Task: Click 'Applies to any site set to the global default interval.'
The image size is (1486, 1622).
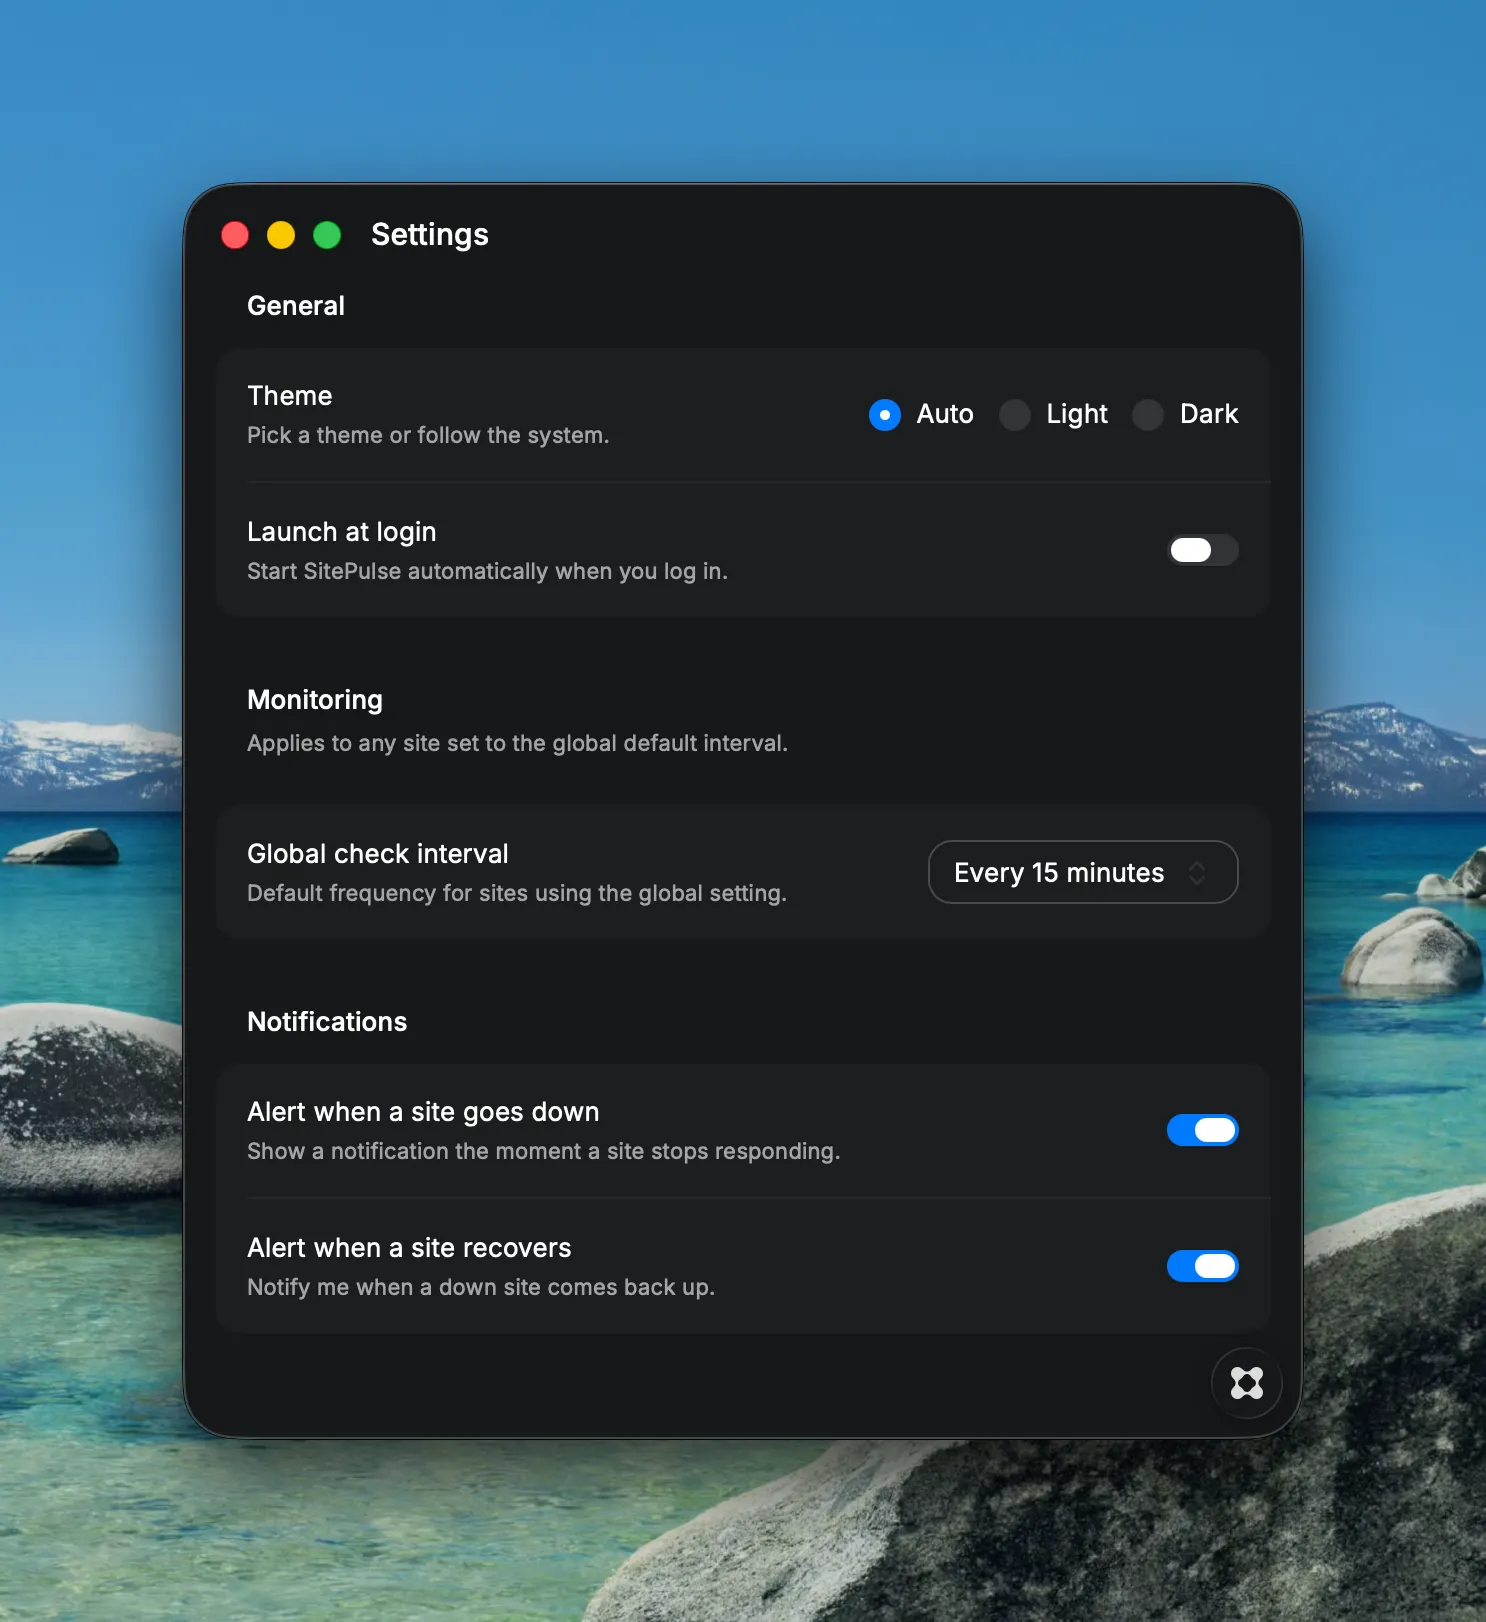Action: pyautogui.click(x=517, y=743)
